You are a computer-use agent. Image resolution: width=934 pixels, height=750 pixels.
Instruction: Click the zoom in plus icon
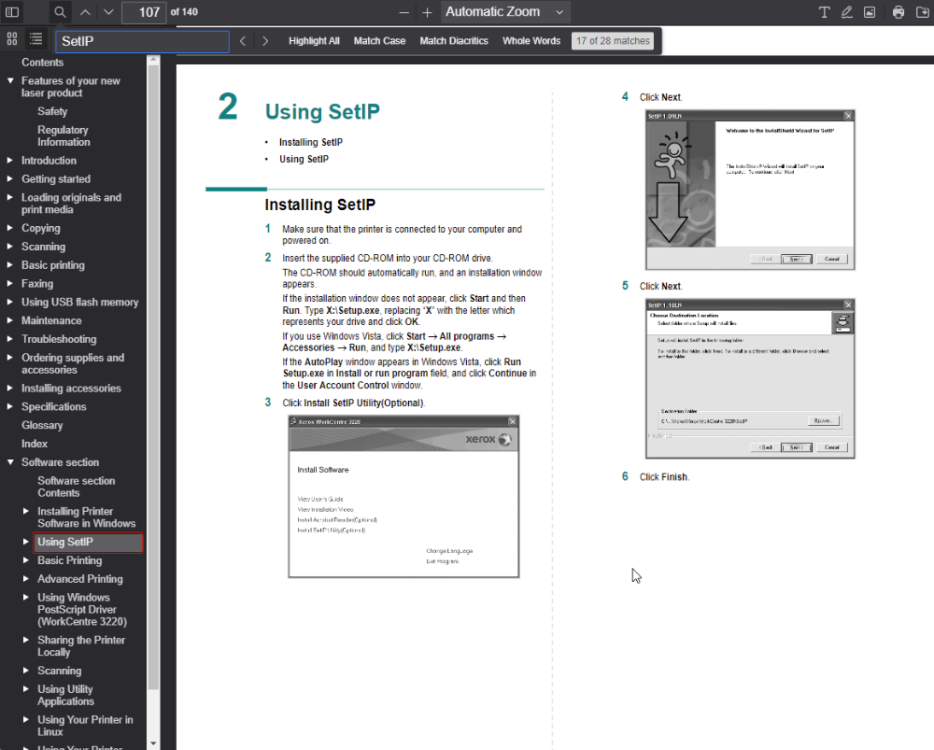pos(427,12)
